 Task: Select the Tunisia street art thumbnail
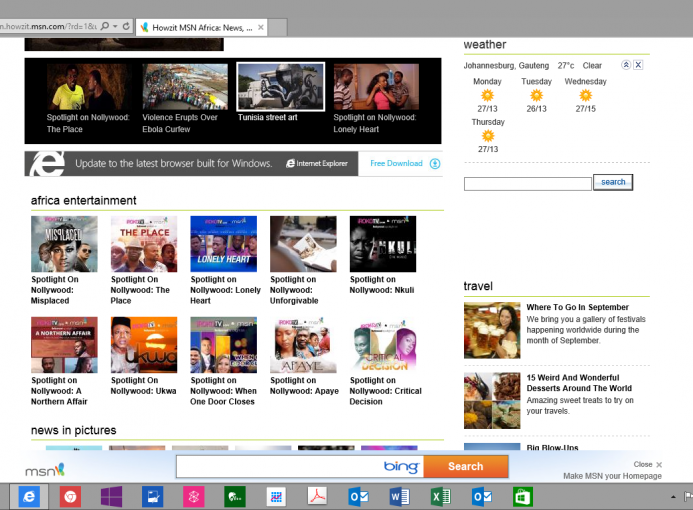(280, 87)
